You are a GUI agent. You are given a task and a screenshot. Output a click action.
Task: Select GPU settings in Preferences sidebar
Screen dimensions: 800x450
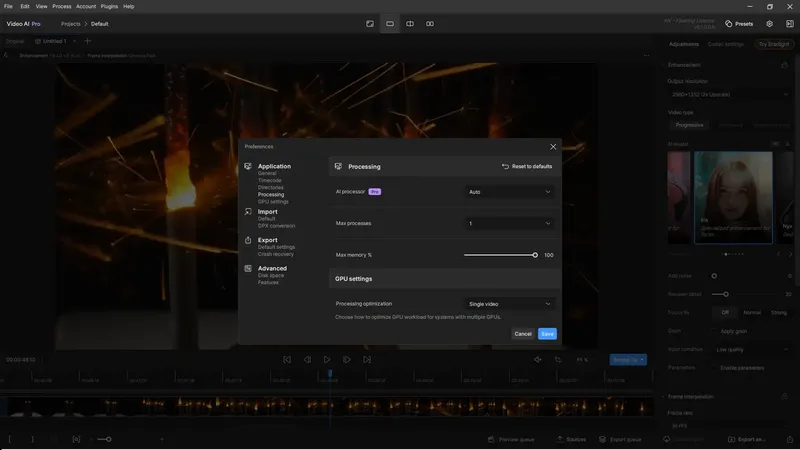[272, 201]
